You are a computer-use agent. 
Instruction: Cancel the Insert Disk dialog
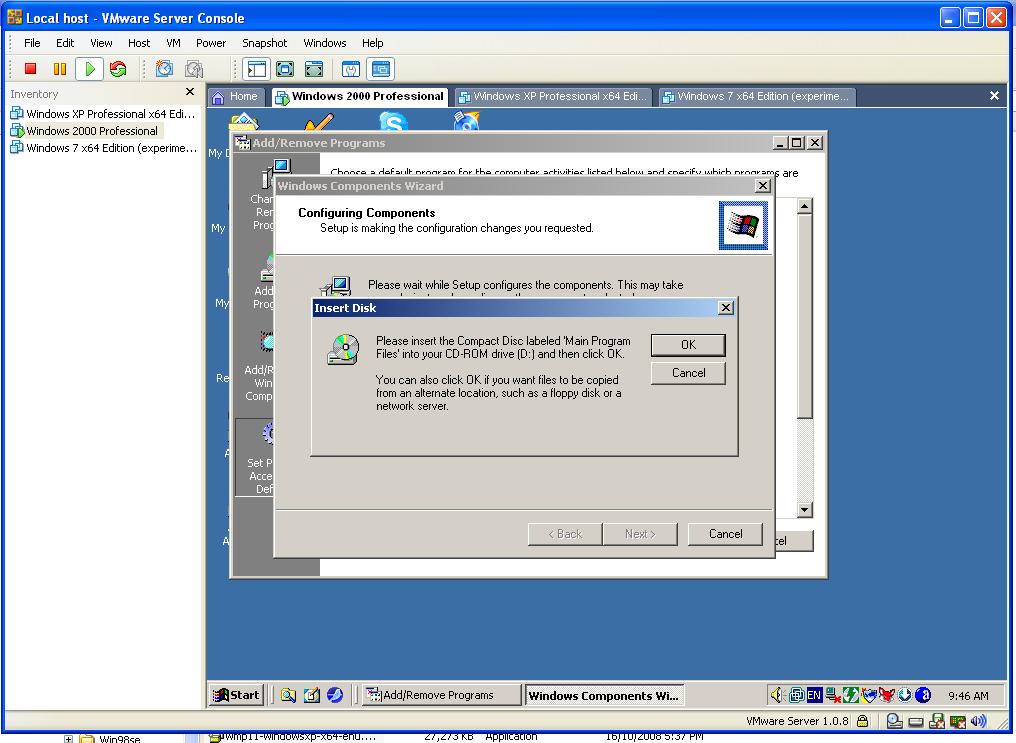pyautogui.click(x=688, y=373)
